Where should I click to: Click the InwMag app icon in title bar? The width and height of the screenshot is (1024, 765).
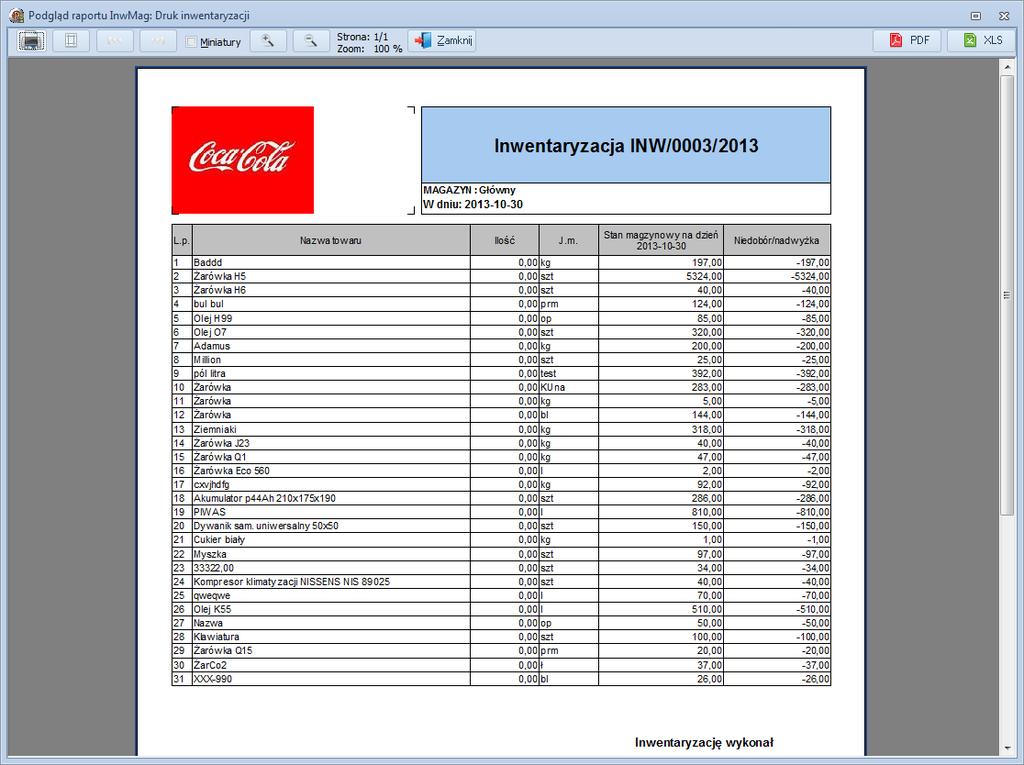[x=17, y=14]
